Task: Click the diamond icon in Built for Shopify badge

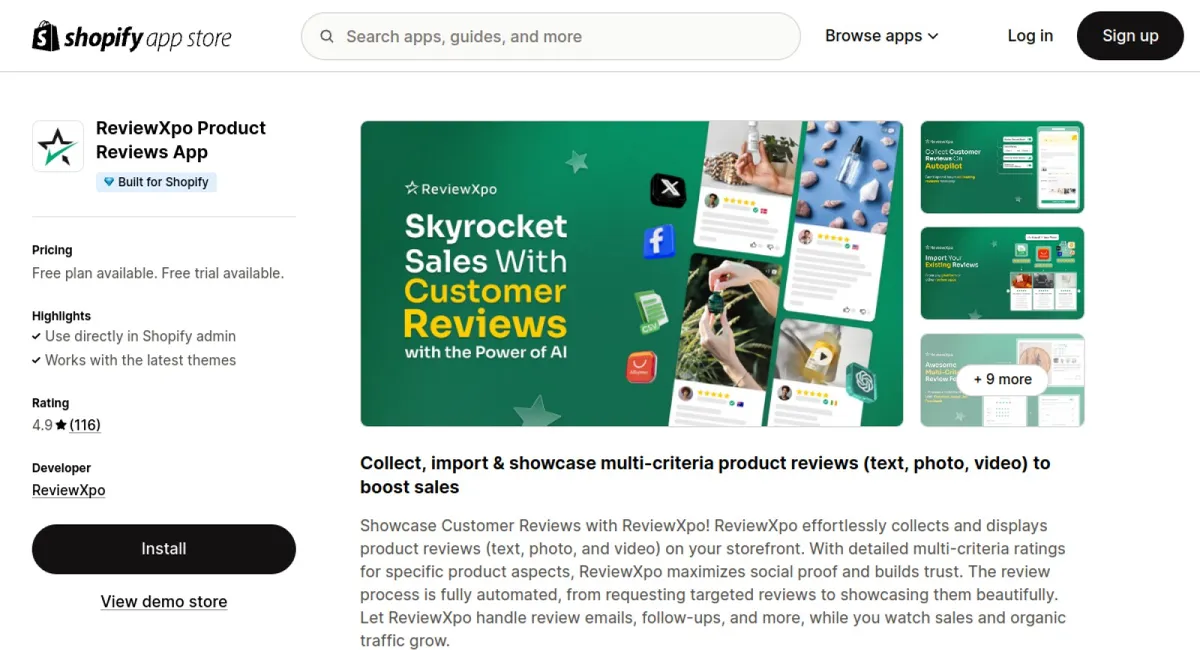Action: (x=109, y=182)
